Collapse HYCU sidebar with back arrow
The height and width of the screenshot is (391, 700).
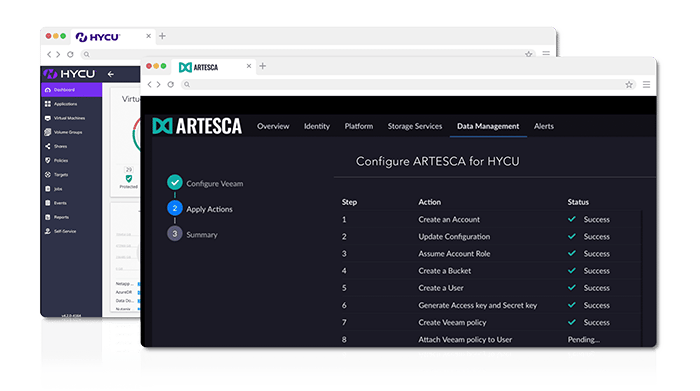111,74
